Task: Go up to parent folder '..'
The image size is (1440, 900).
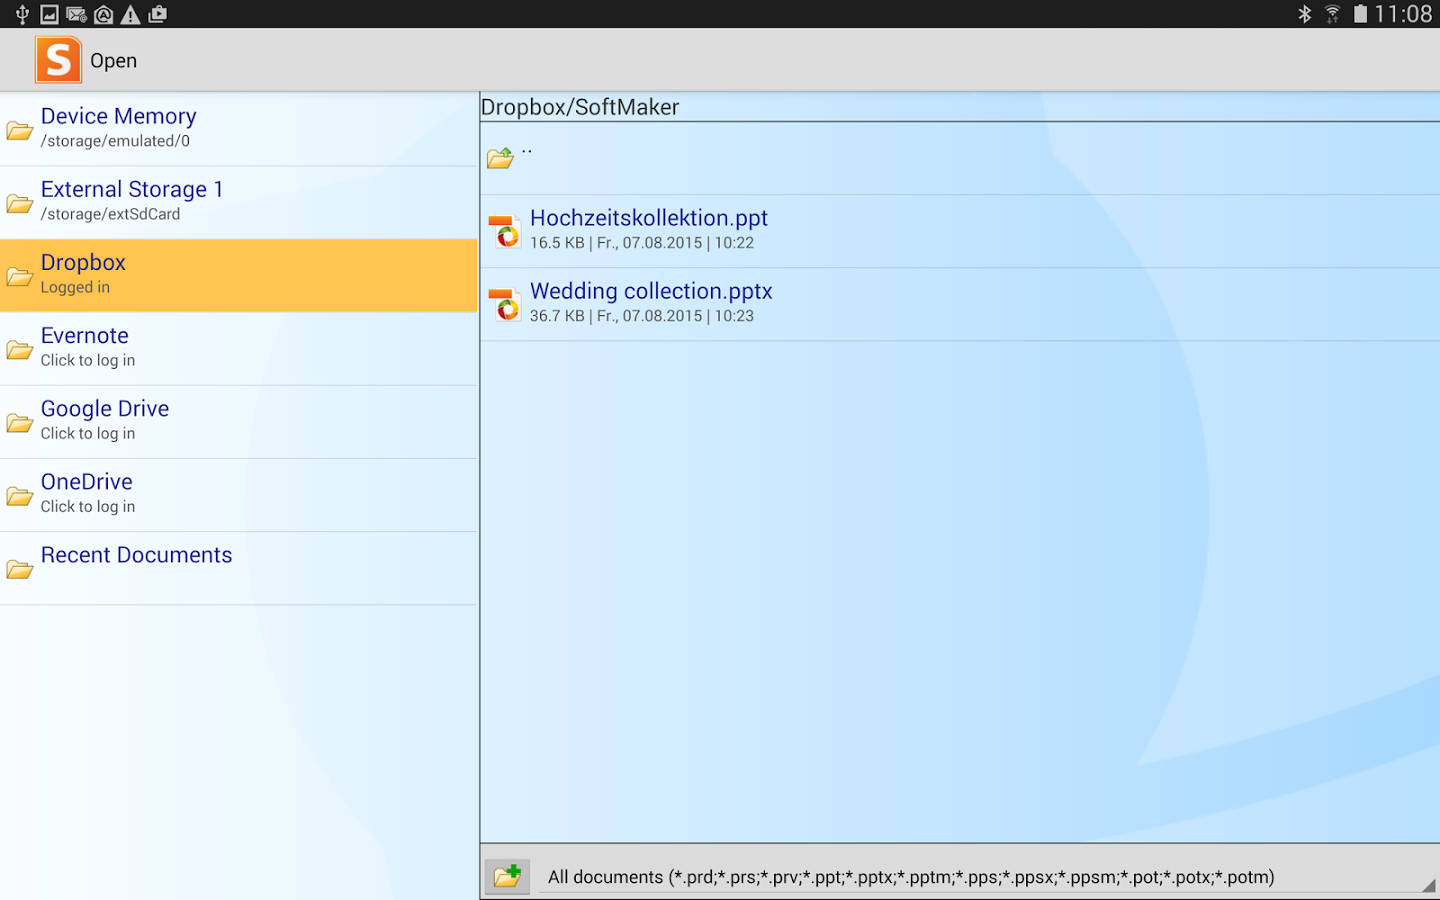Action: (x=960, y=158)
